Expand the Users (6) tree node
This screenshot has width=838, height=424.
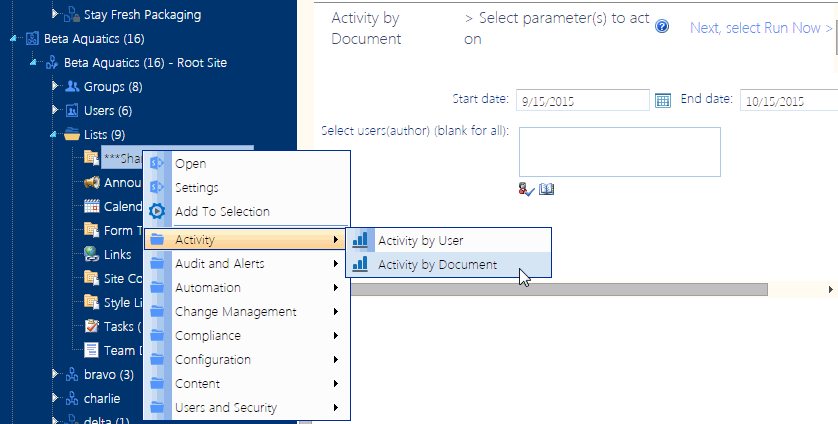click(55, 110)
